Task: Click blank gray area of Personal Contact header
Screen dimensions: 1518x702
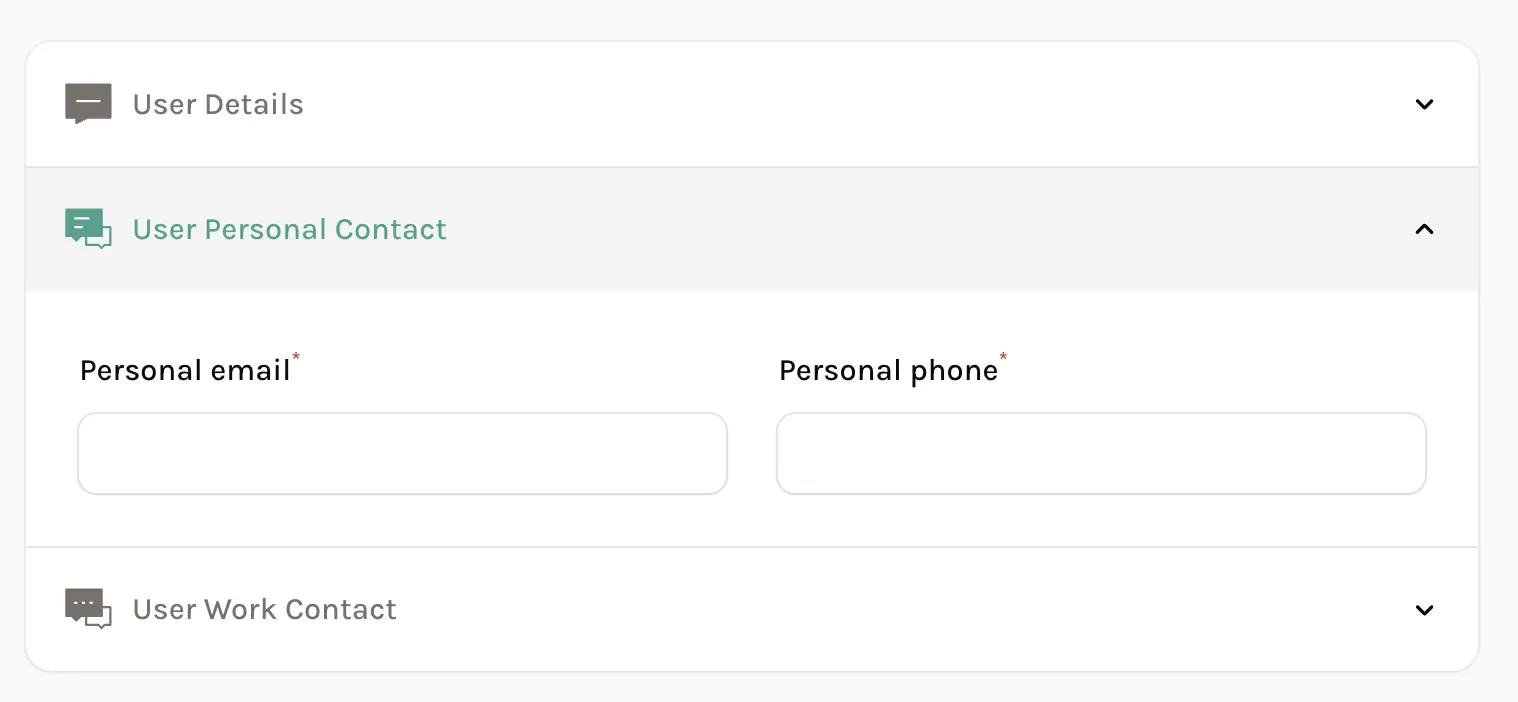Action: pos(900,229)
